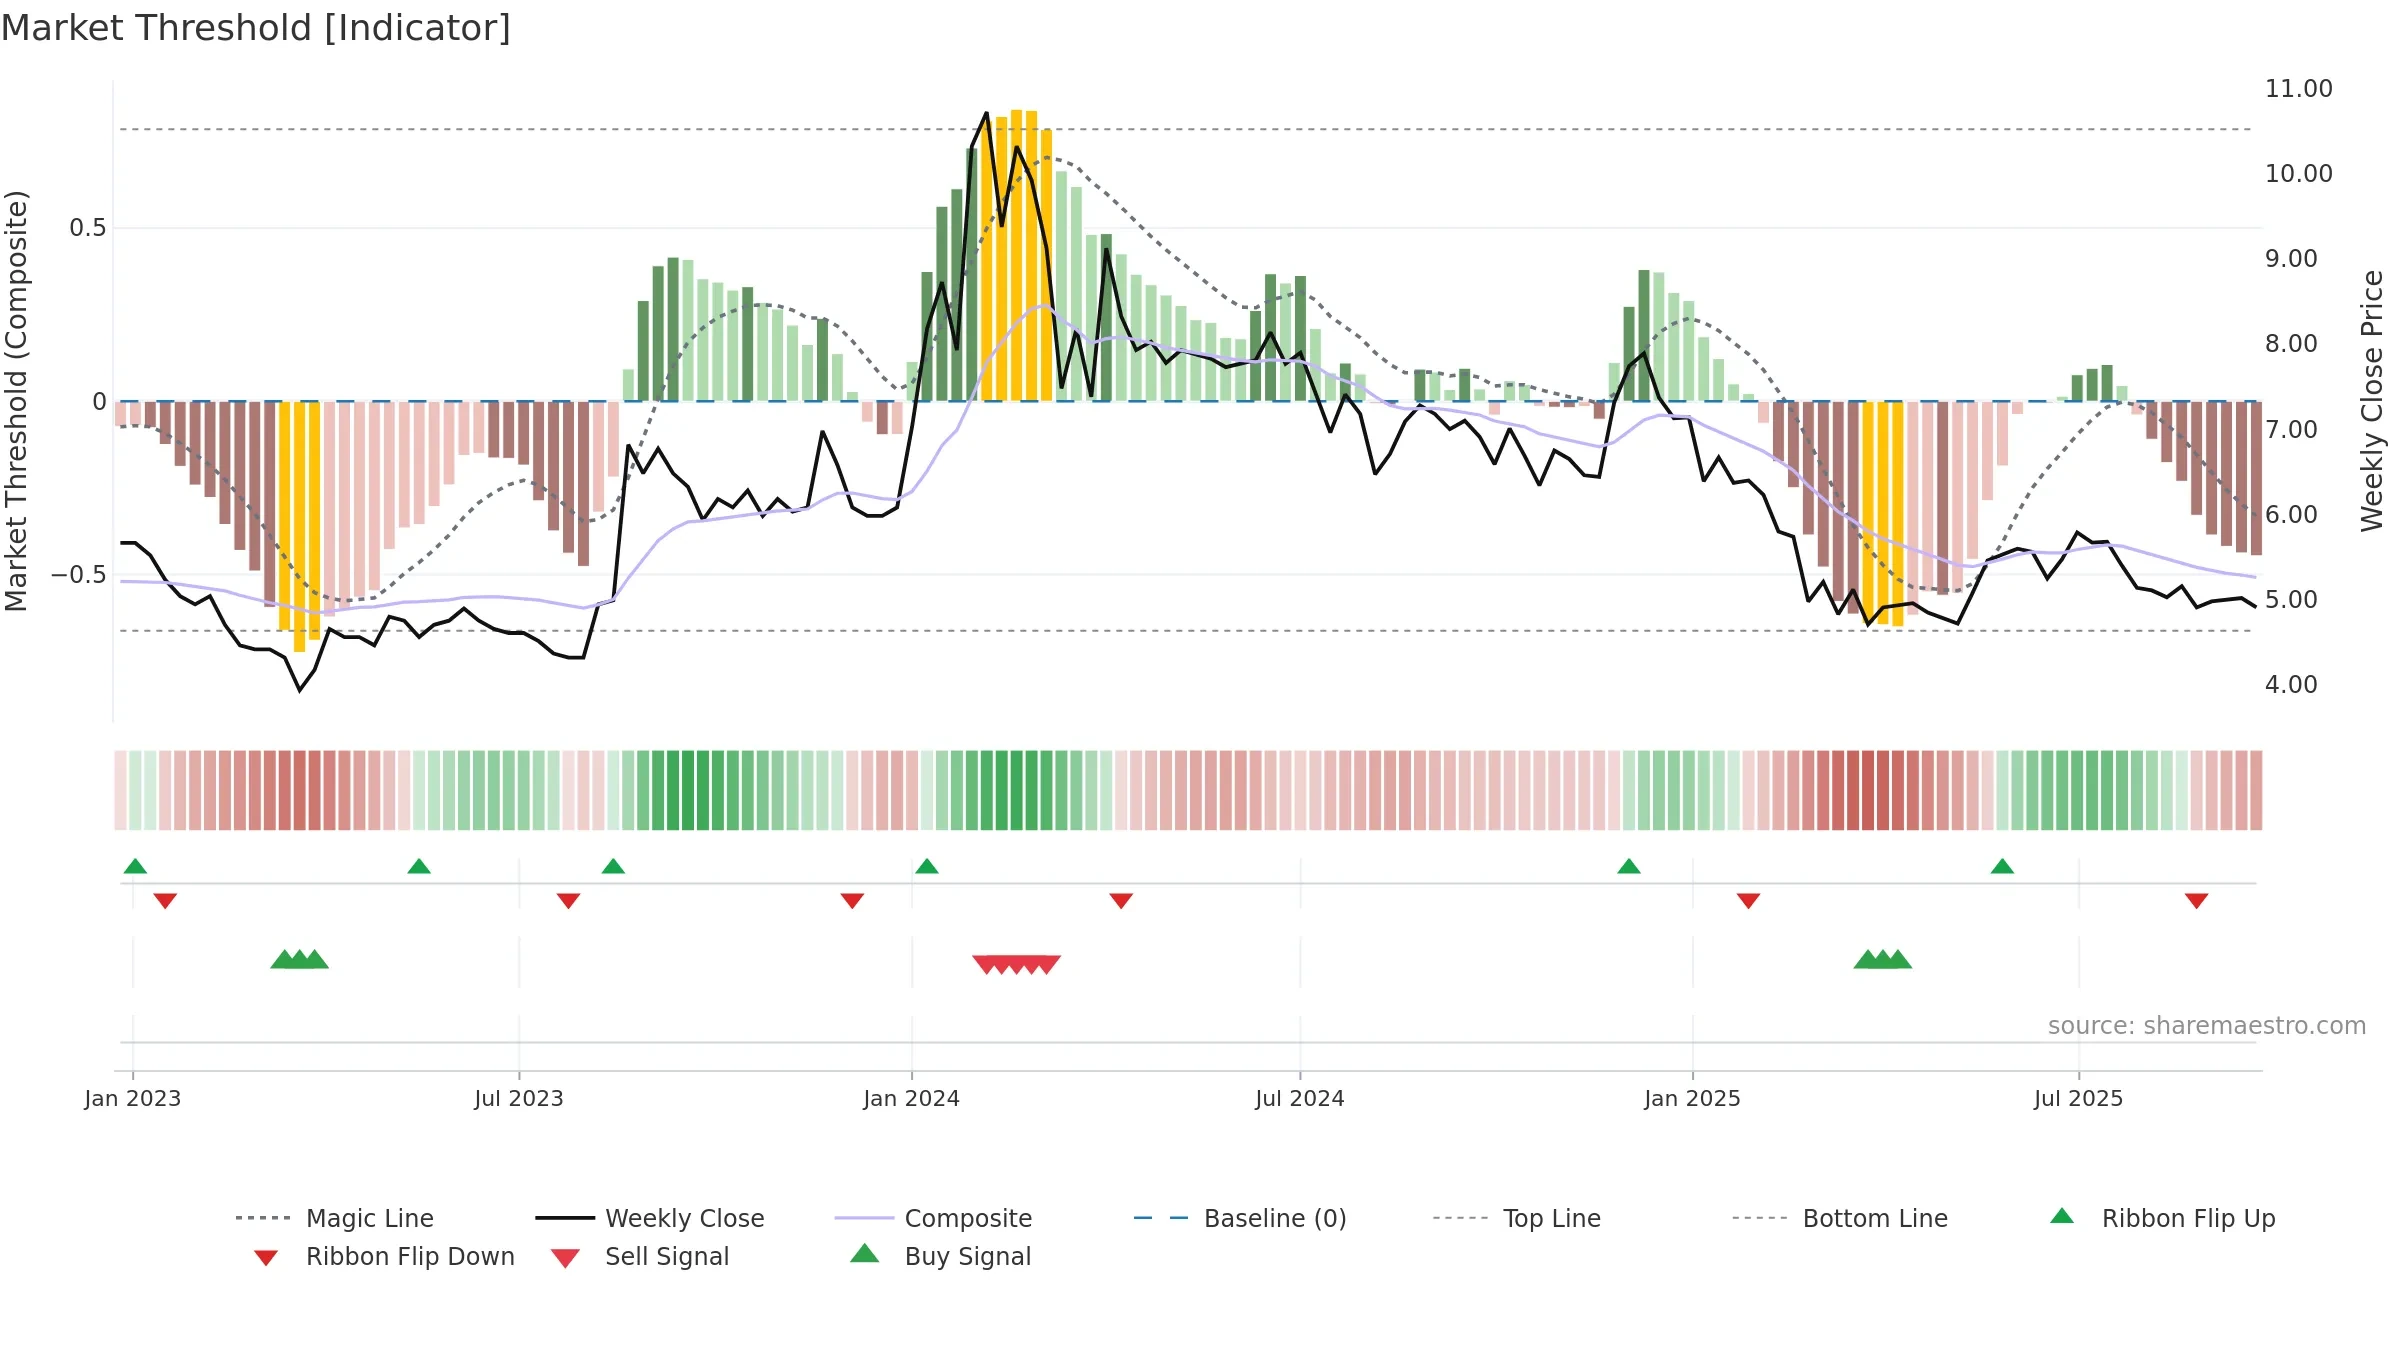The height and width of the screenshot is (1350, 2400).
Task: Toggle the Composite legend entry
Action: (x=933, y=1218)
